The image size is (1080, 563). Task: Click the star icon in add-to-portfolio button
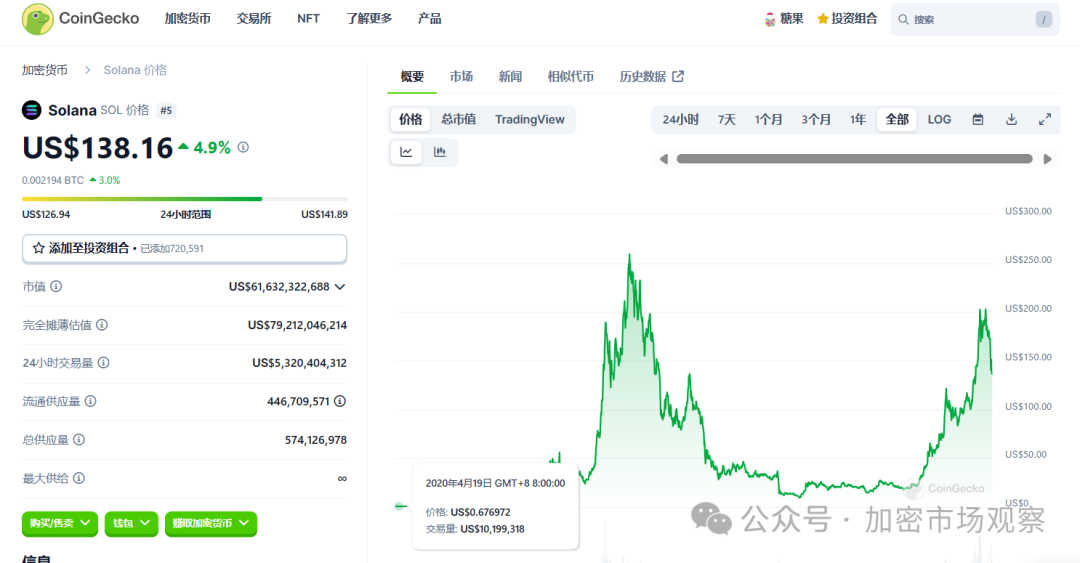39,248
